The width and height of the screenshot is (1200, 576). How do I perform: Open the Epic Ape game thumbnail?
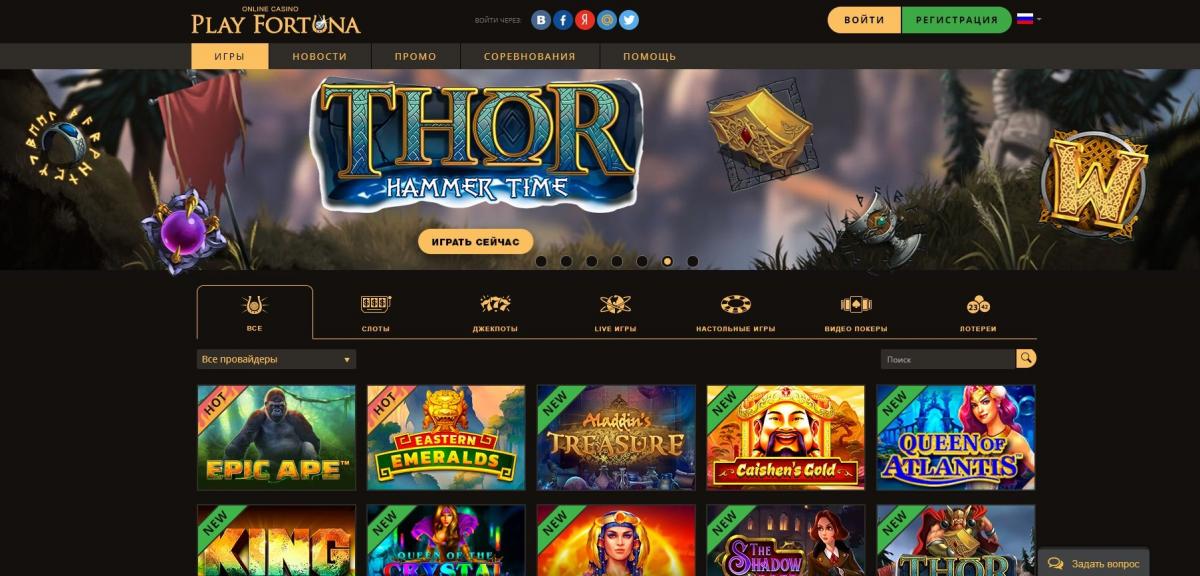(x=276, y=438)
